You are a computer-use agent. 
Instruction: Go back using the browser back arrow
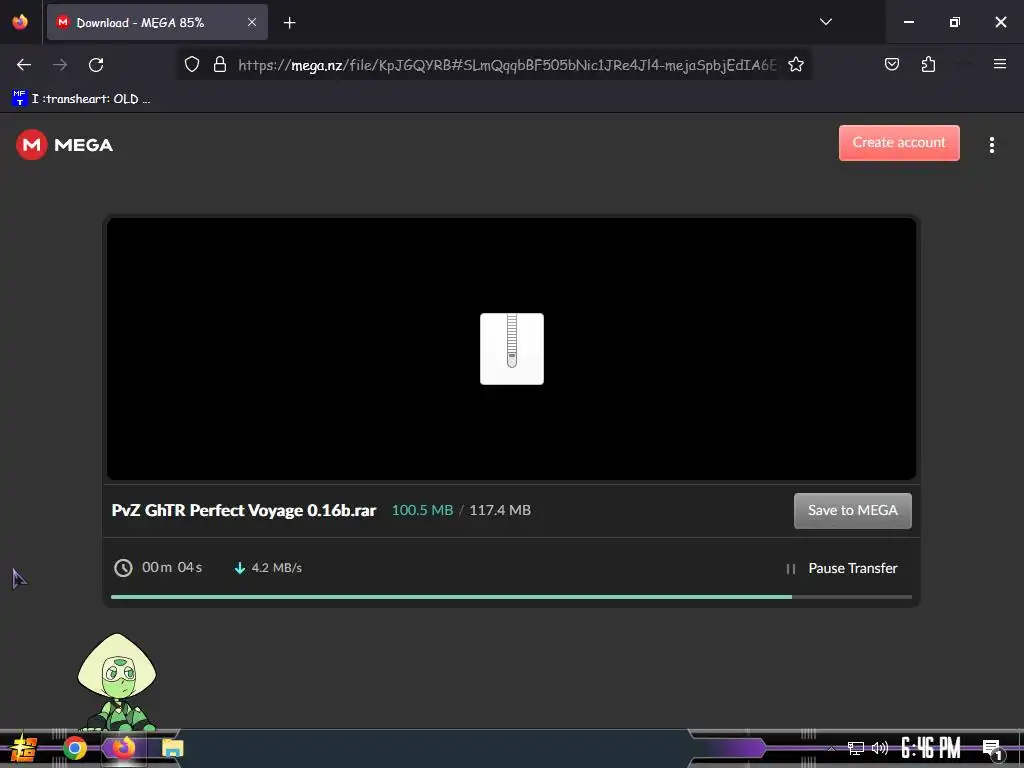click(24, 65)
